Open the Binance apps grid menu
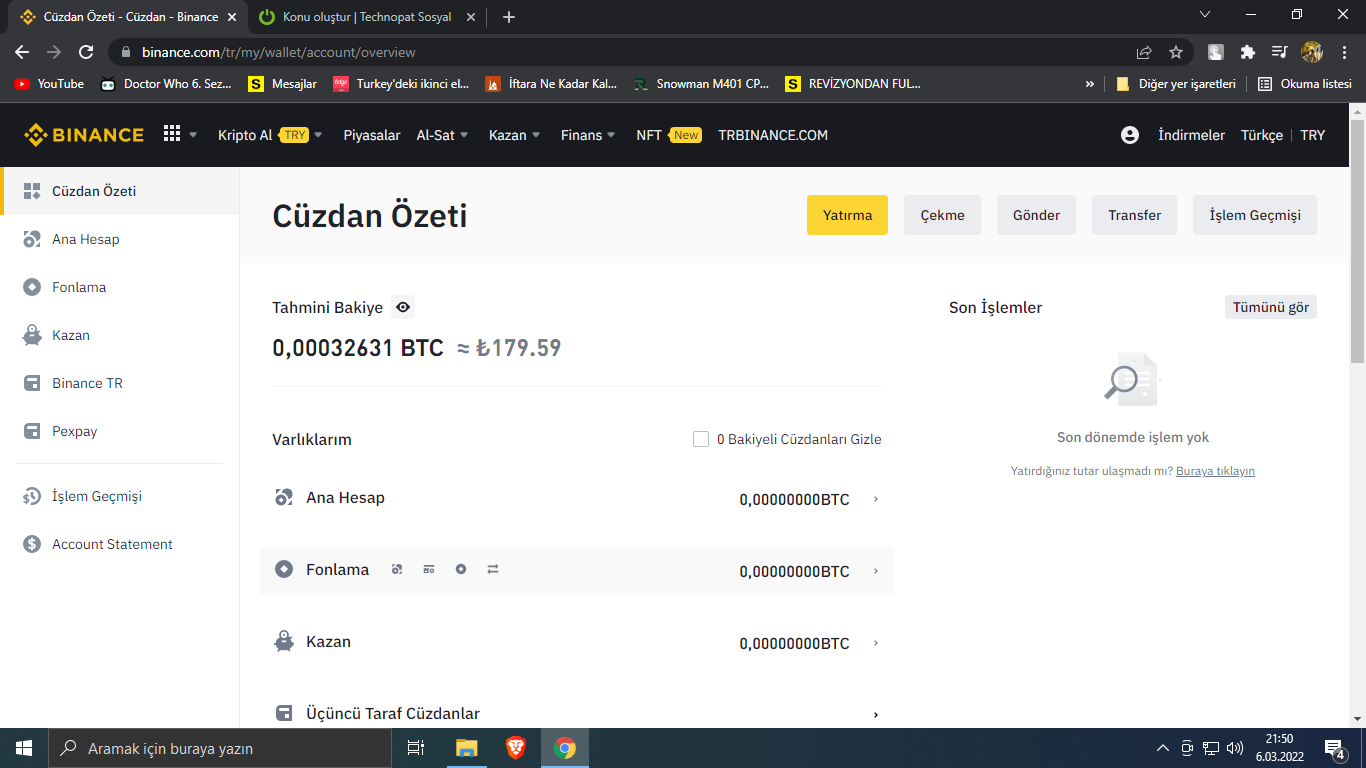The width and height of the screenshot is (1366, 768). 172,134
